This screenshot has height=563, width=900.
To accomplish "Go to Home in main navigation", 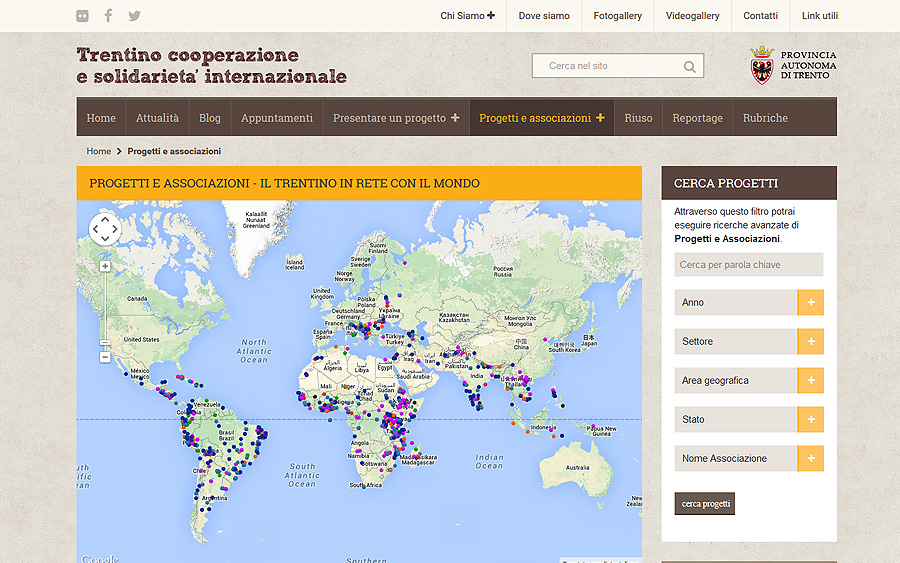I will click(101, 118).
